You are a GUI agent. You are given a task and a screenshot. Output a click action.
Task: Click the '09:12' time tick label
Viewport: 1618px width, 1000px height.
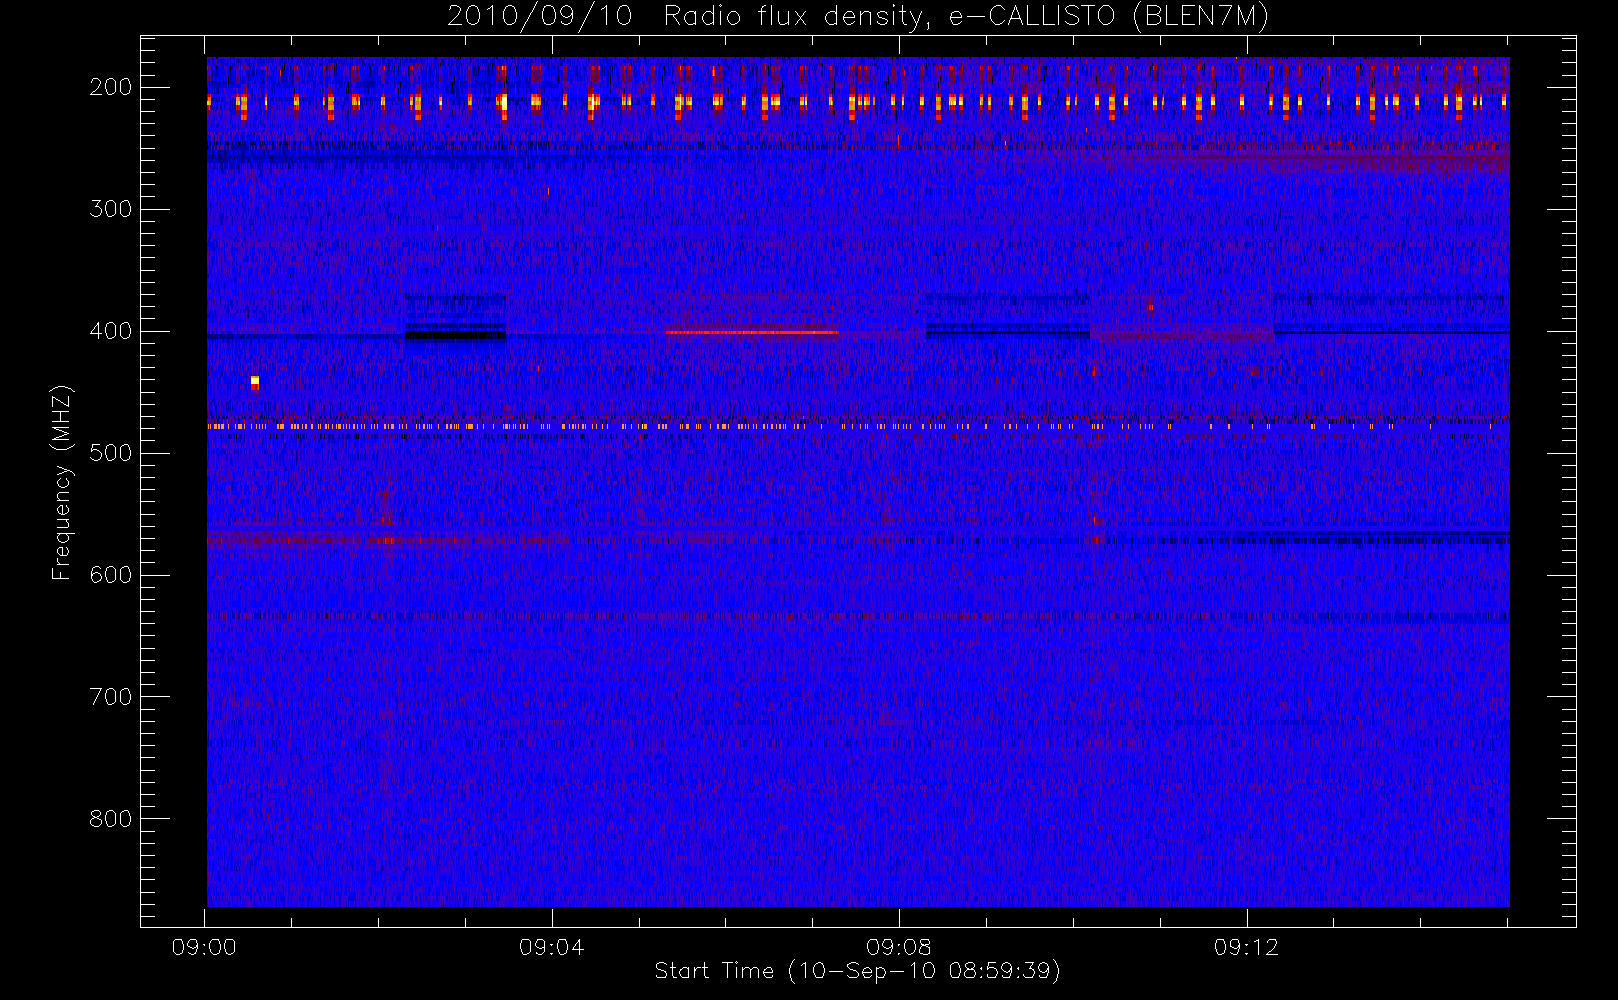click(x=1246, y=947)
